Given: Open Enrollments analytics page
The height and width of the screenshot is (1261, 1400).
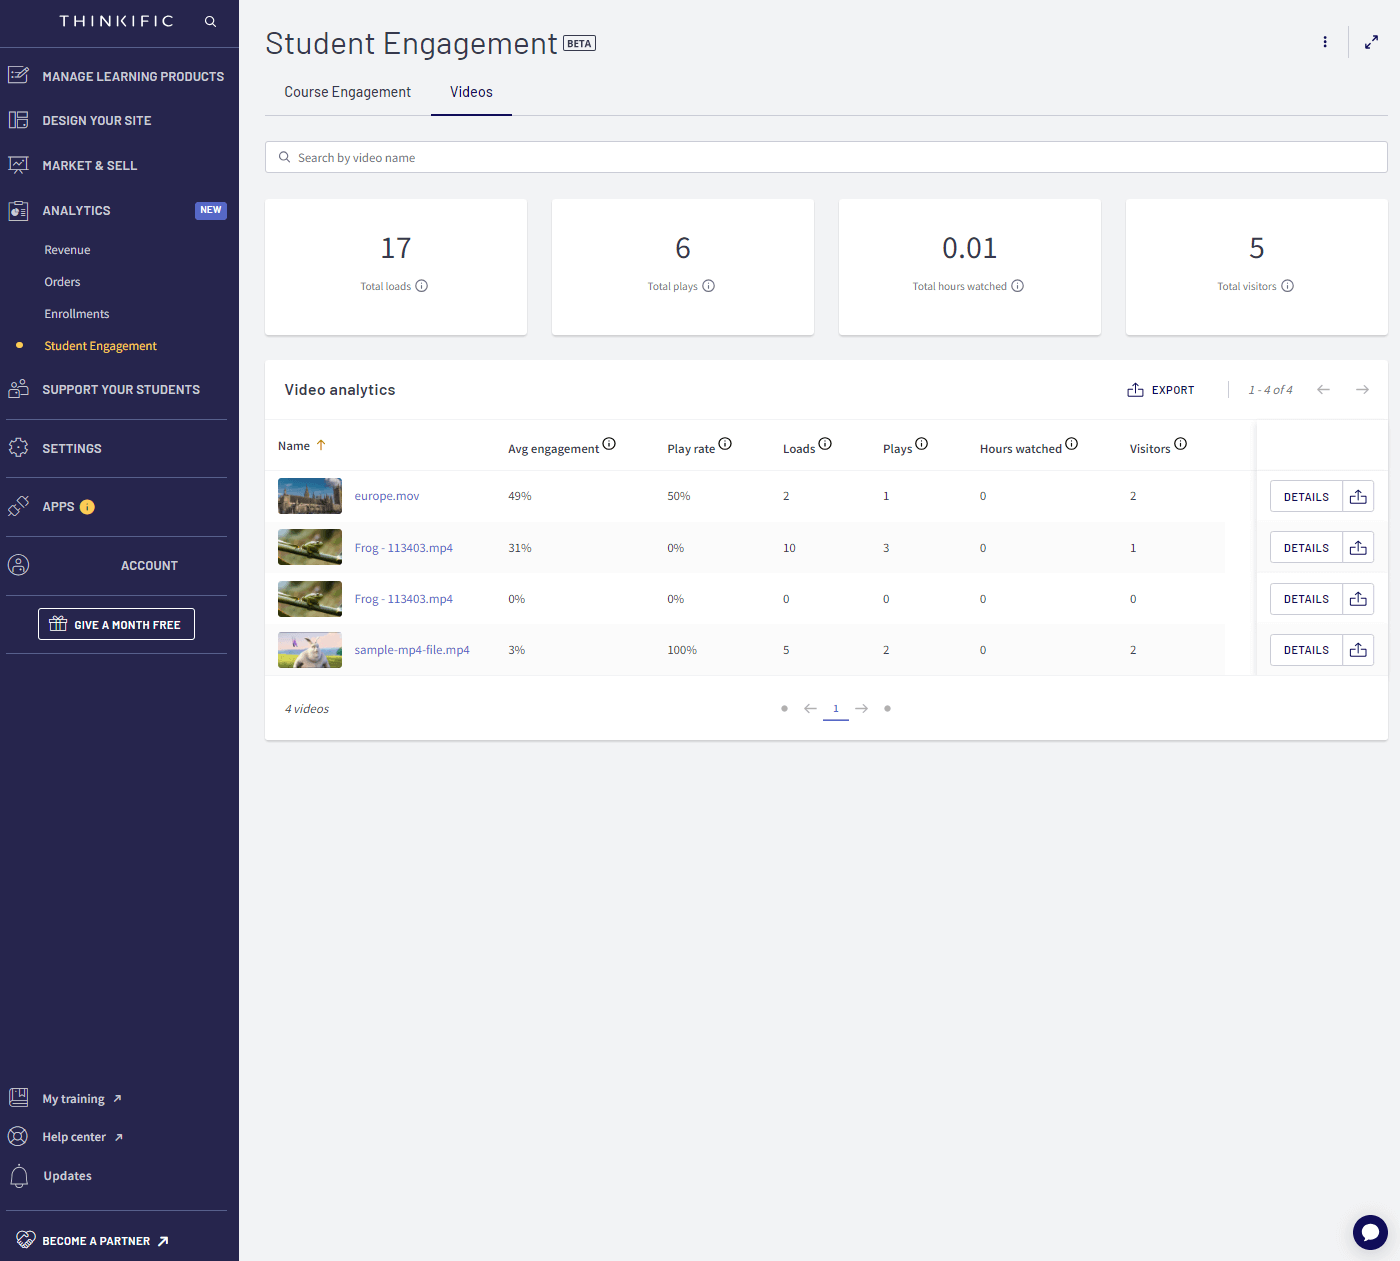Looking at the screenshot, I should click(77, 314).
